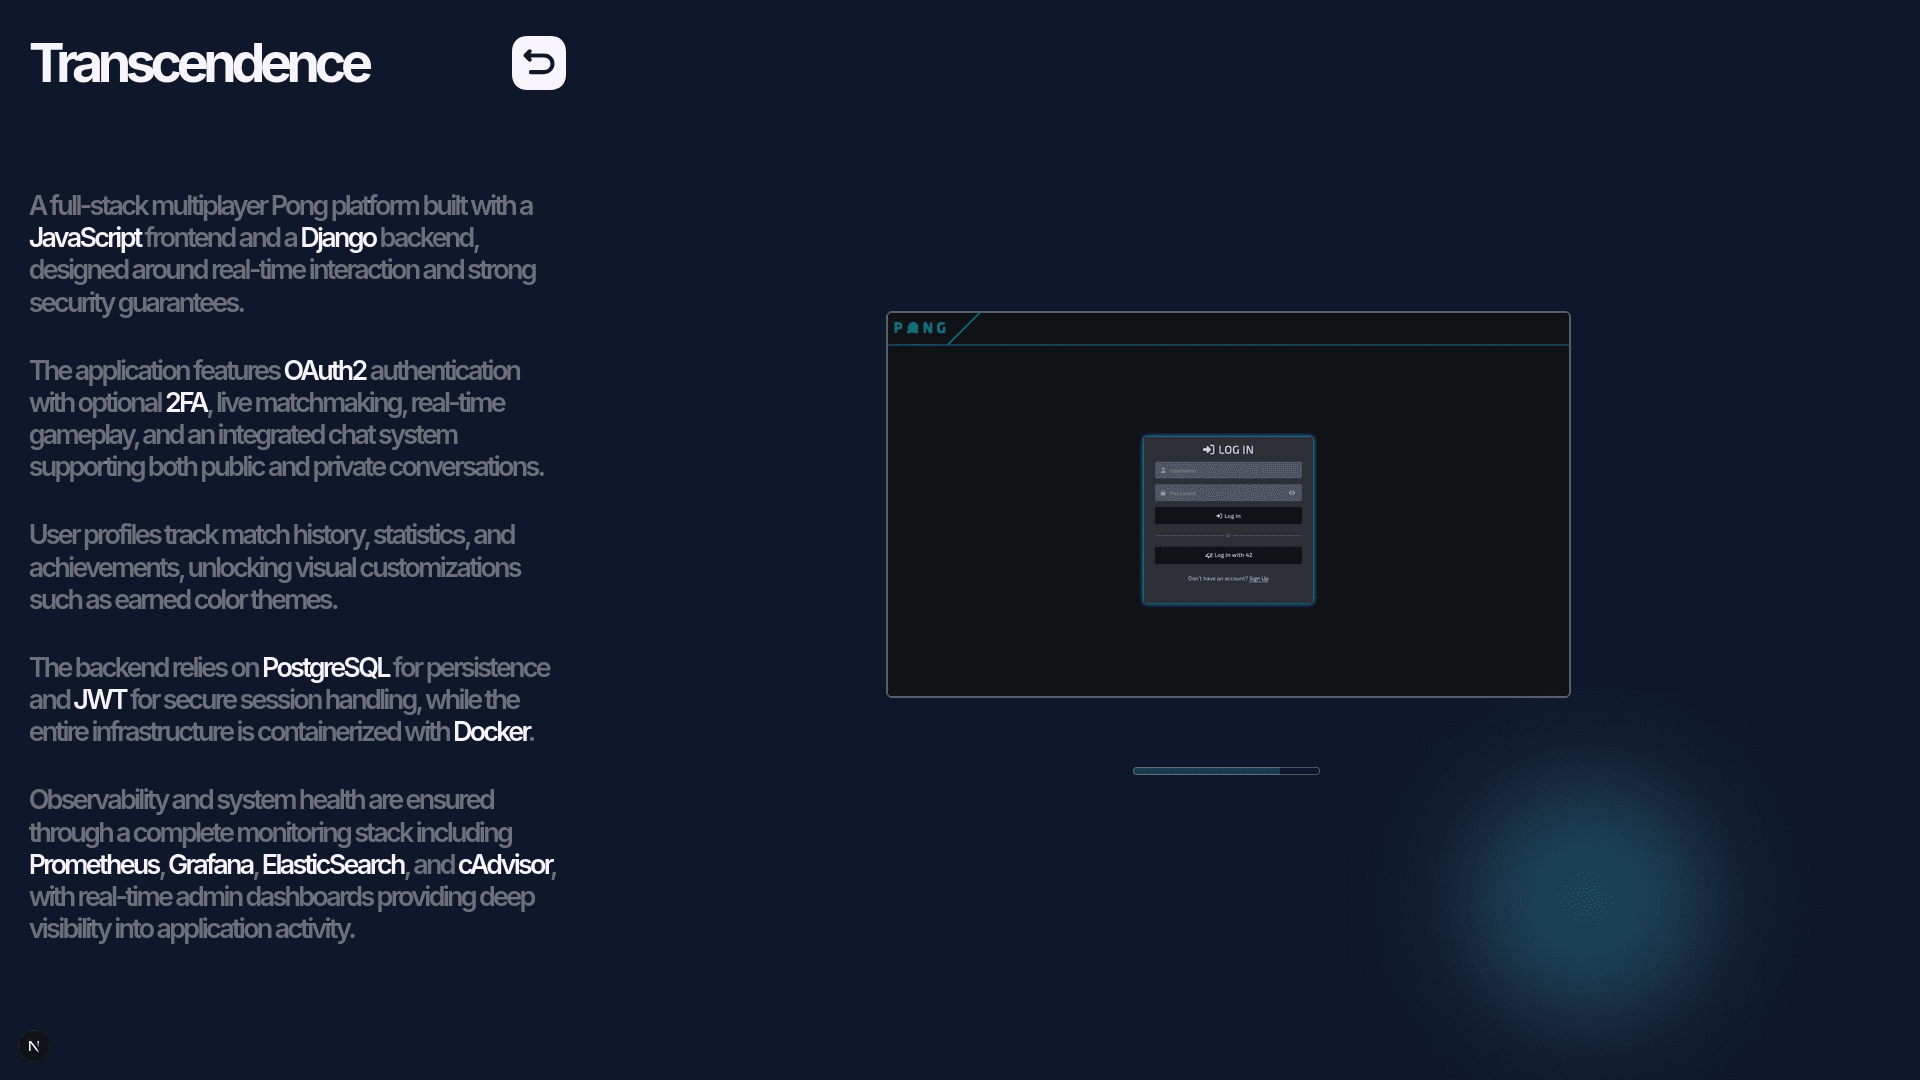The width and height of the screenshot is (1920, 1080).
Task: Click the Password input field
Action: 1228,492
